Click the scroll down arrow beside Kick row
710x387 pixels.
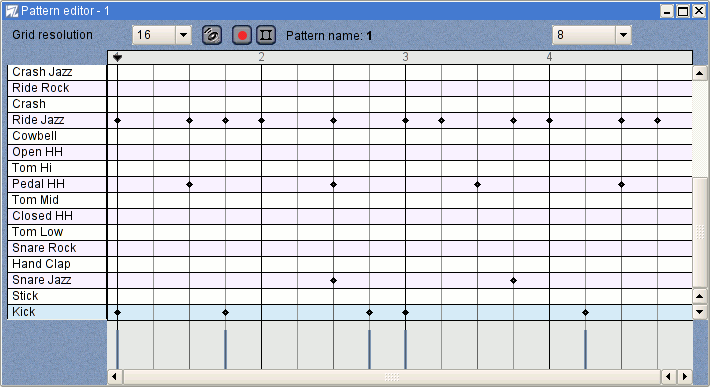(700, 312)
